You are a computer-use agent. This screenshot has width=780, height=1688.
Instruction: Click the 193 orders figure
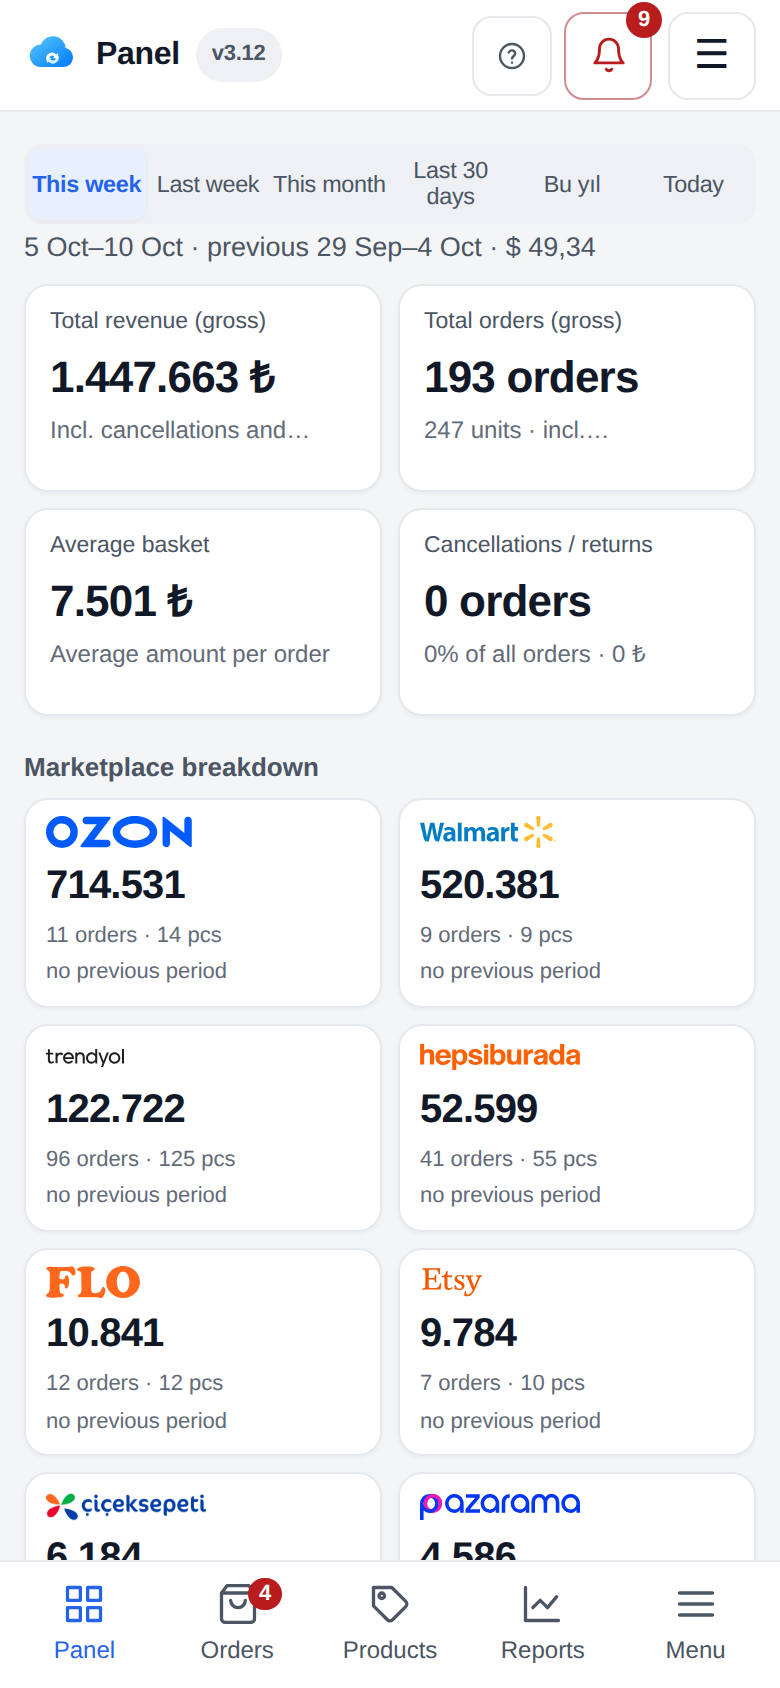point(531,378)
